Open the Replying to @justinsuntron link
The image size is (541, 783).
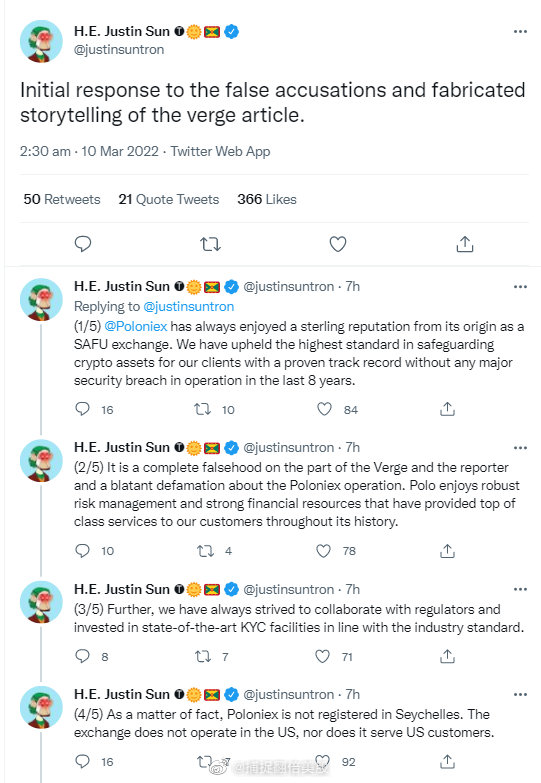click(x=188, y=306)
